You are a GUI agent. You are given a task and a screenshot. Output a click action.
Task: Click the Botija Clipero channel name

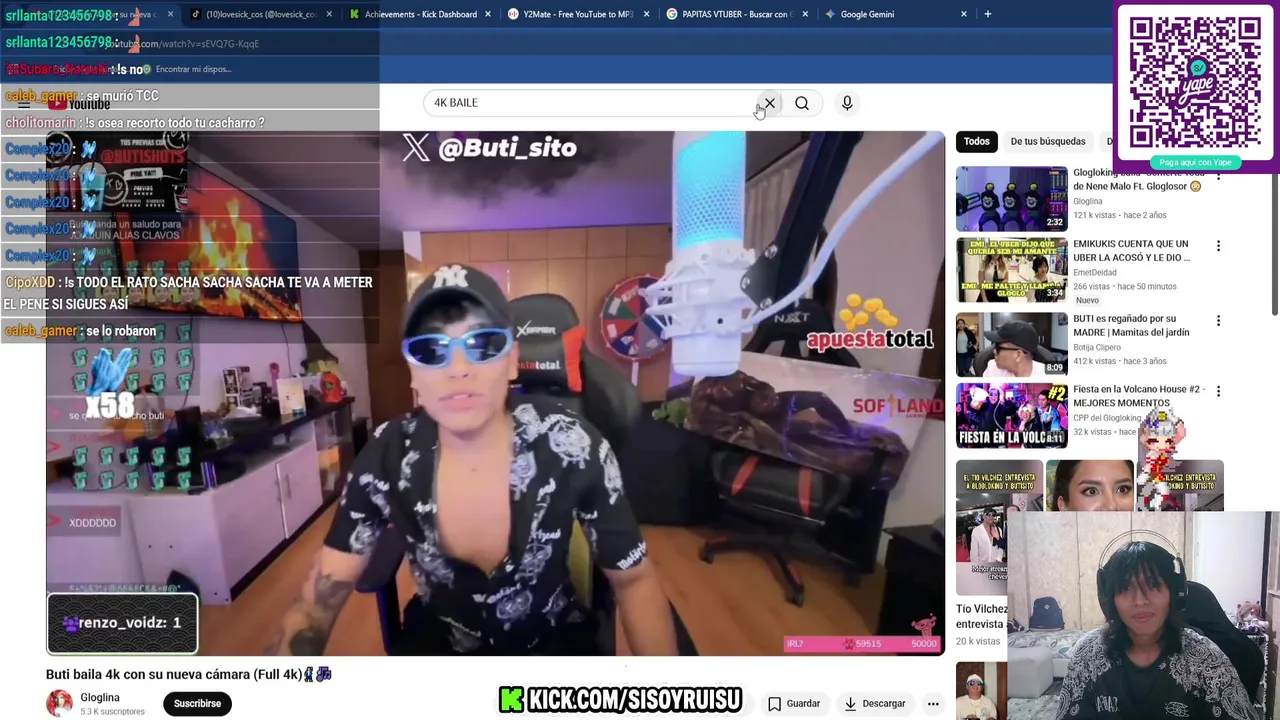(1097, 347)
